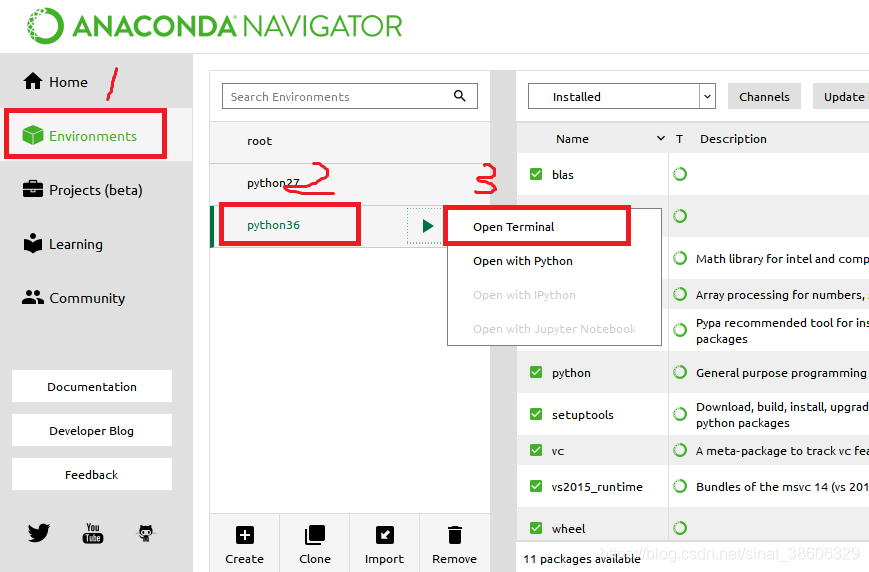This screenshot has height=572, width=869.
Task: Create a new environment
Action: click(x=244, y=544)
